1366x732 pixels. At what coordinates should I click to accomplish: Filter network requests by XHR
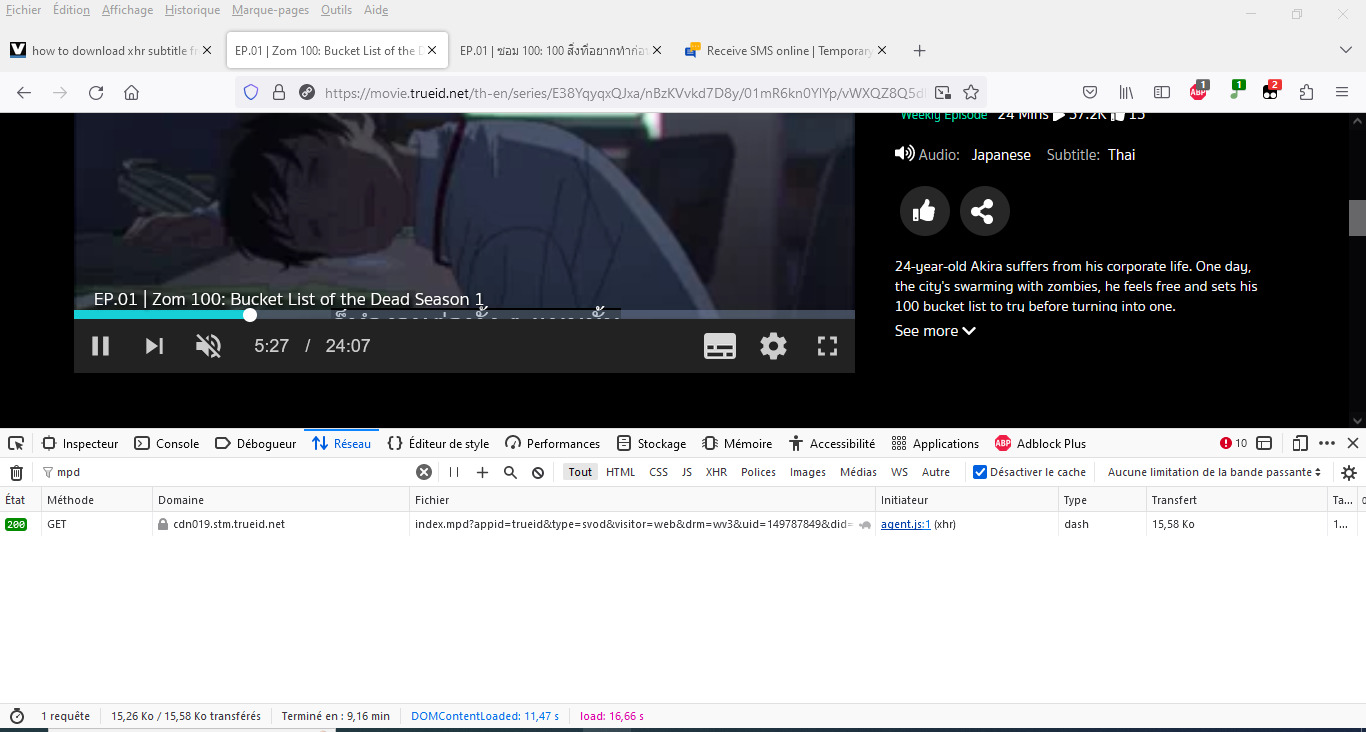[x=716, y=472]
